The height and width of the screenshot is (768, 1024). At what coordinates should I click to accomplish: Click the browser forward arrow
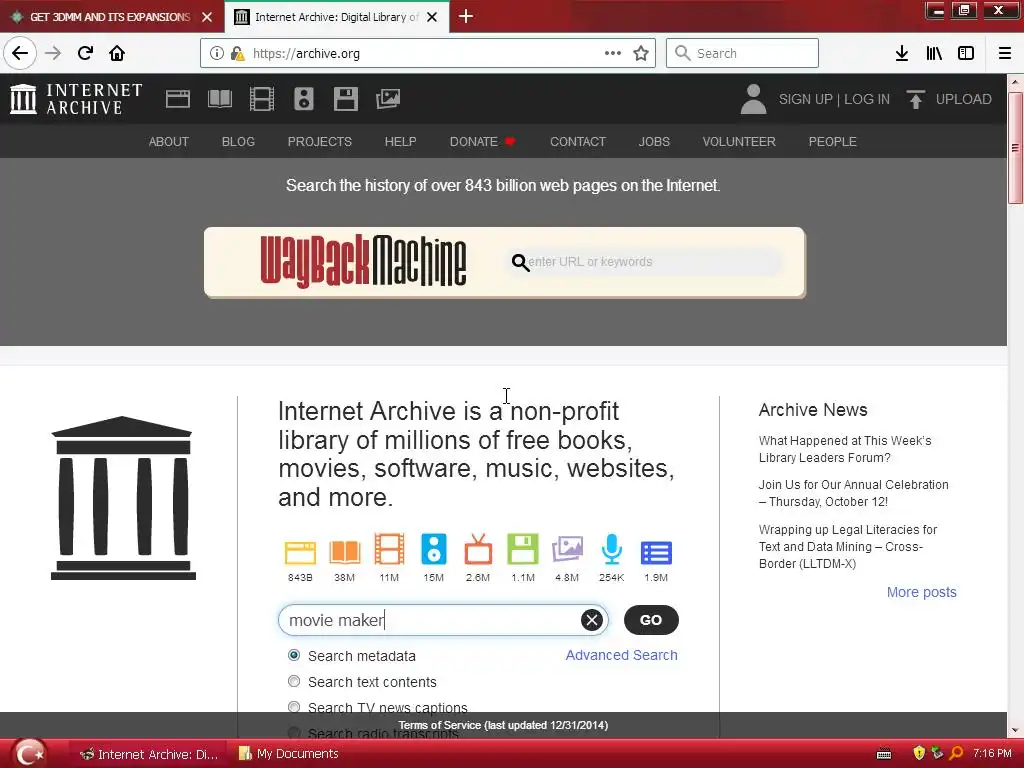click(53, 53)
